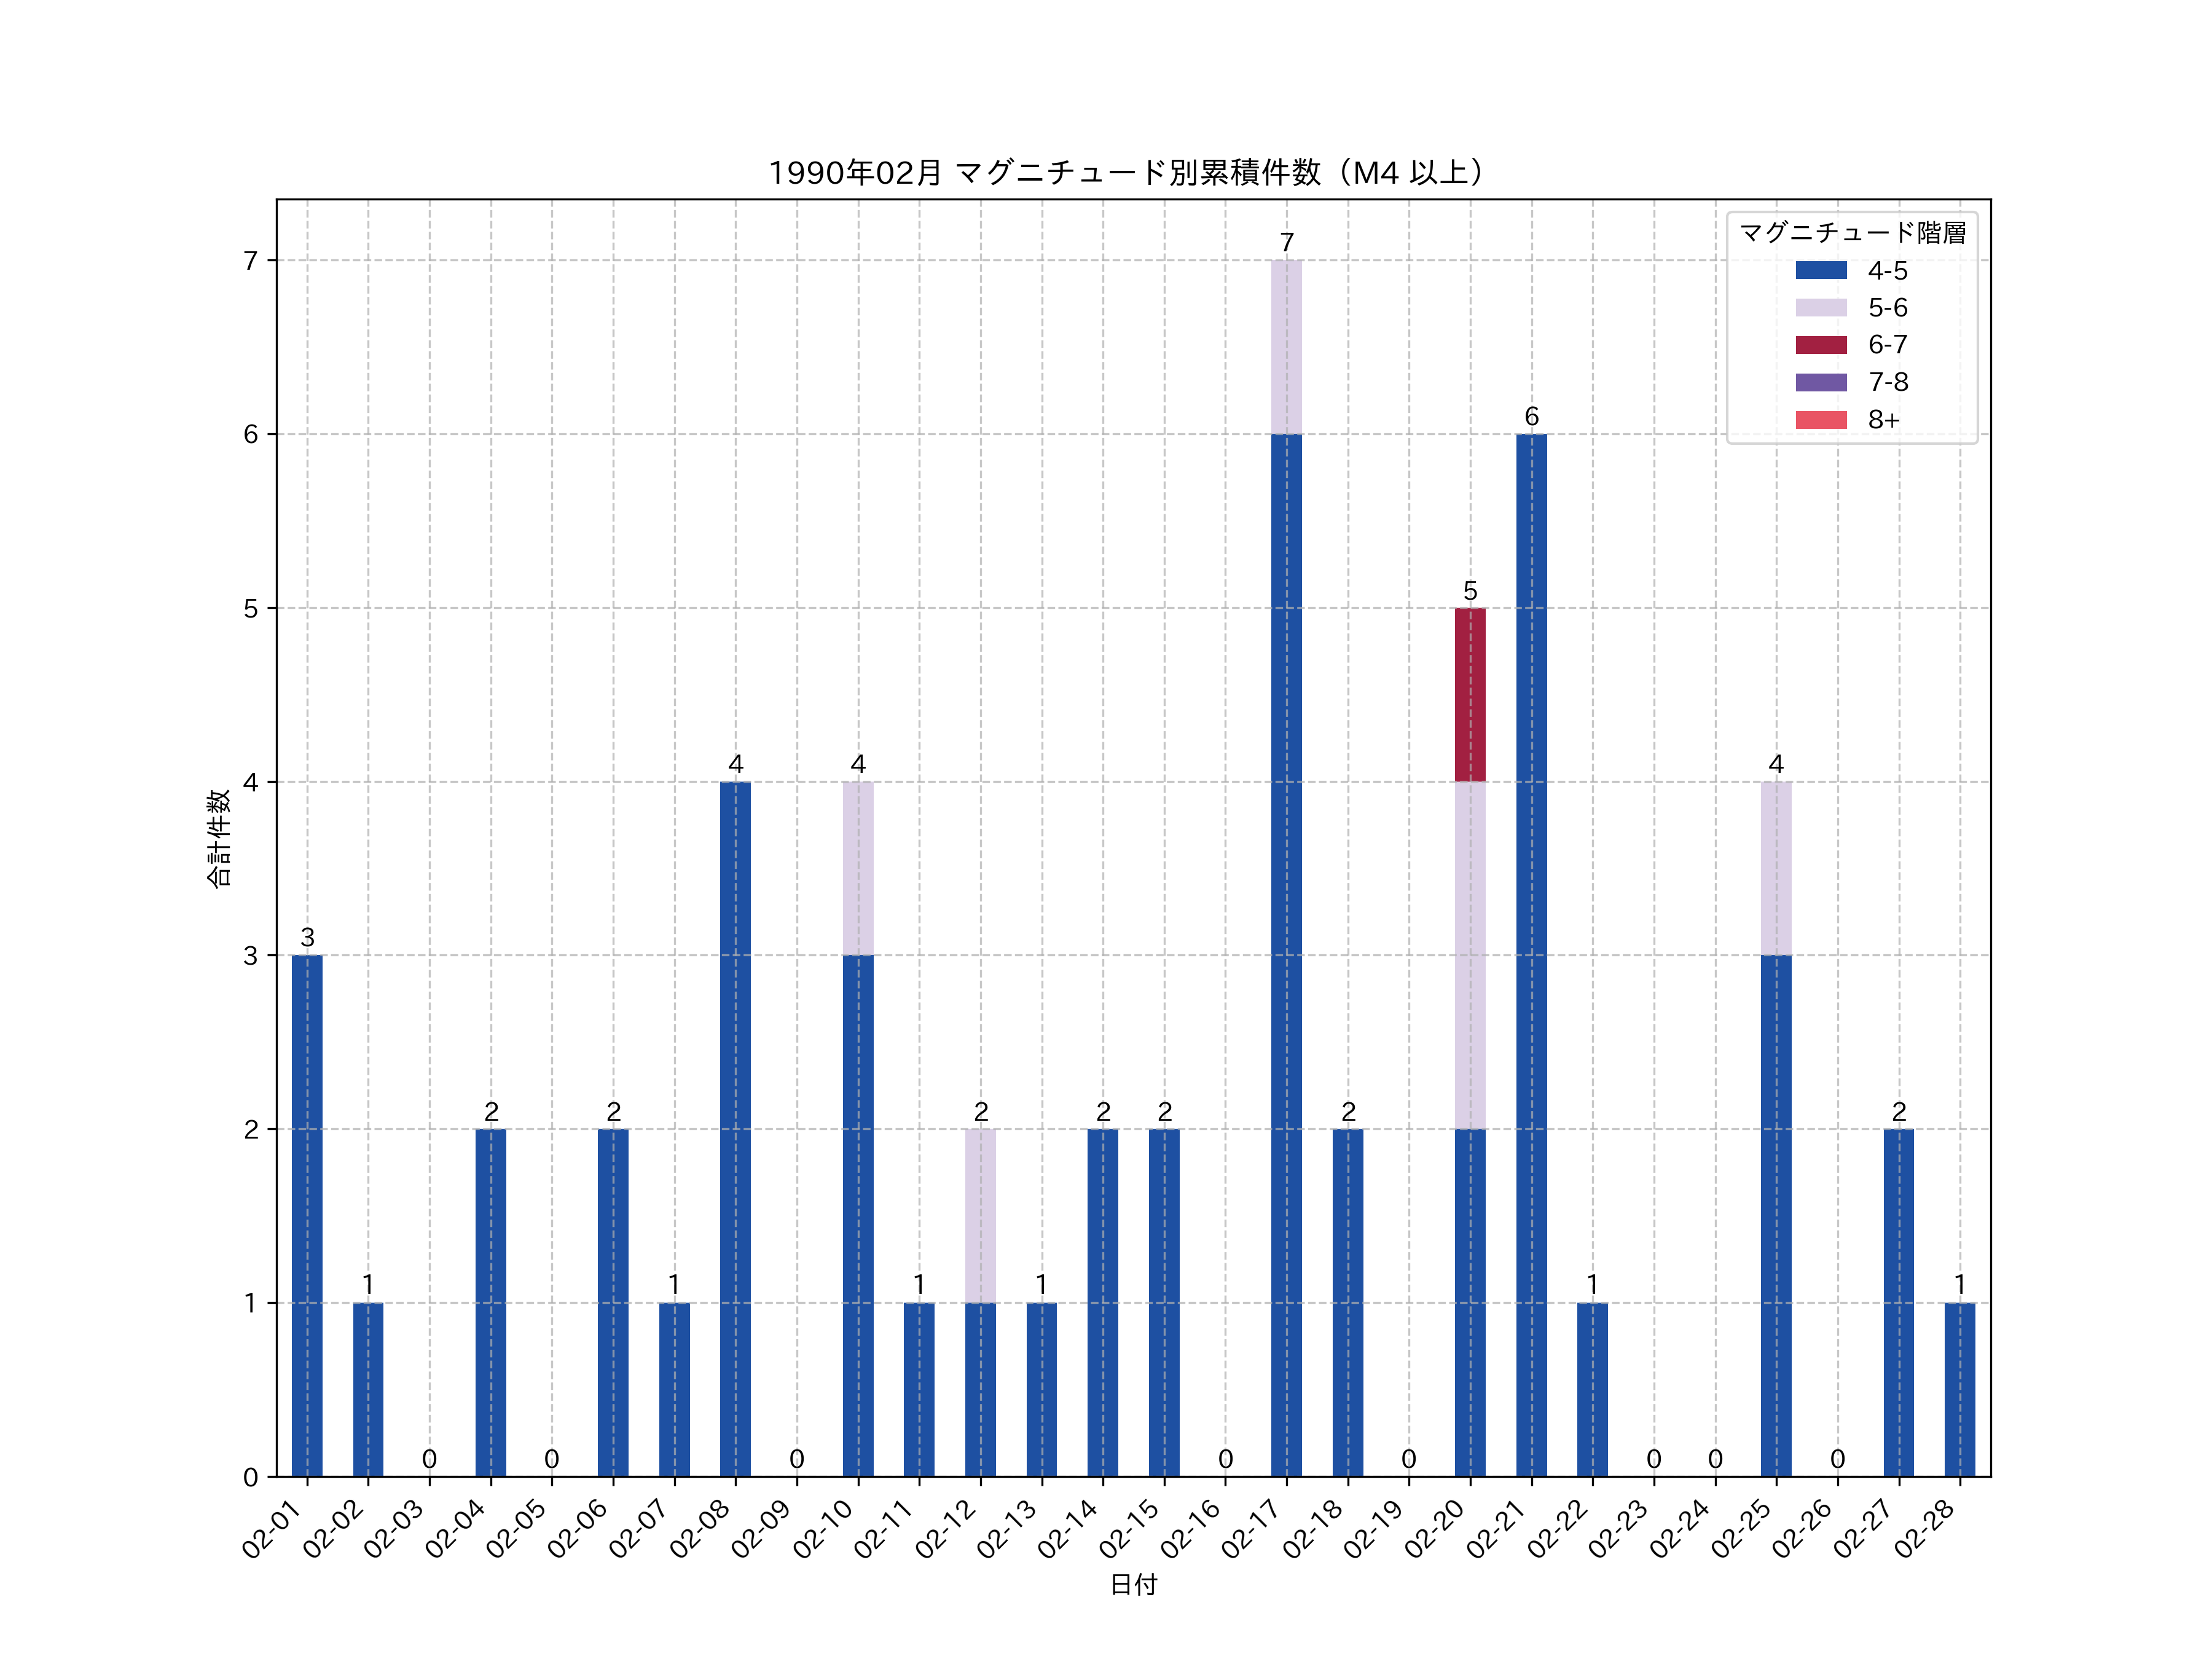Click the light purple segment atop 02-17 bar
Screen dimensions: 2212x1659
click(x=1286, y=347)
